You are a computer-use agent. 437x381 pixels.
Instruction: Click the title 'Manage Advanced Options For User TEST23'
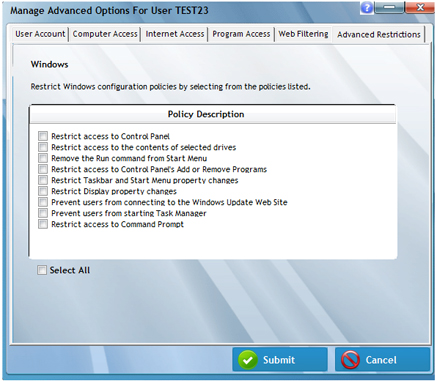(x=109, y=10)
